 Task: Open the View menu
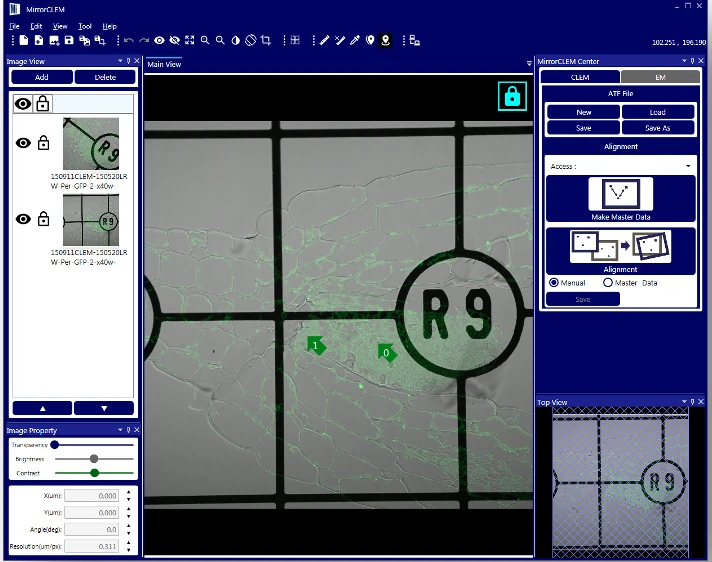pos(60,26)
